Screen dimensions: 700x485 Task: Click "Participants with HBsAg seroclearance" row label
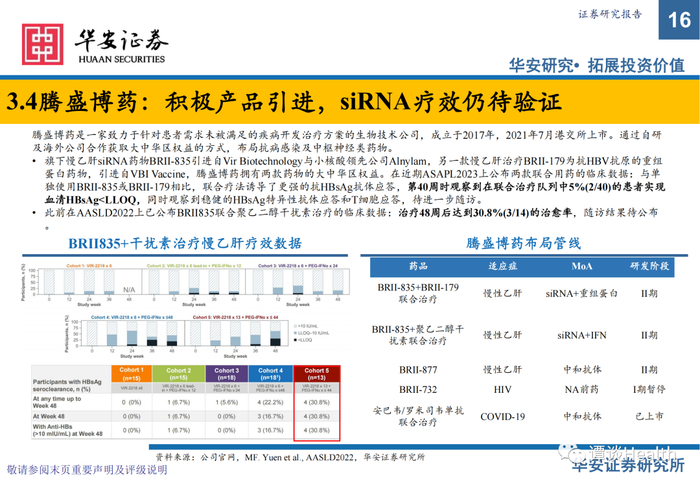pos(67,385)
